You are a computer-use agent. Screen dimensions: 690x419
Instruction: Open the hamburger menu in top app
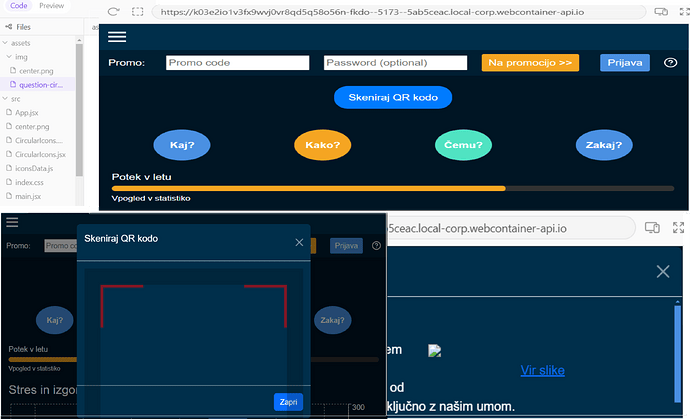point(117,37)
